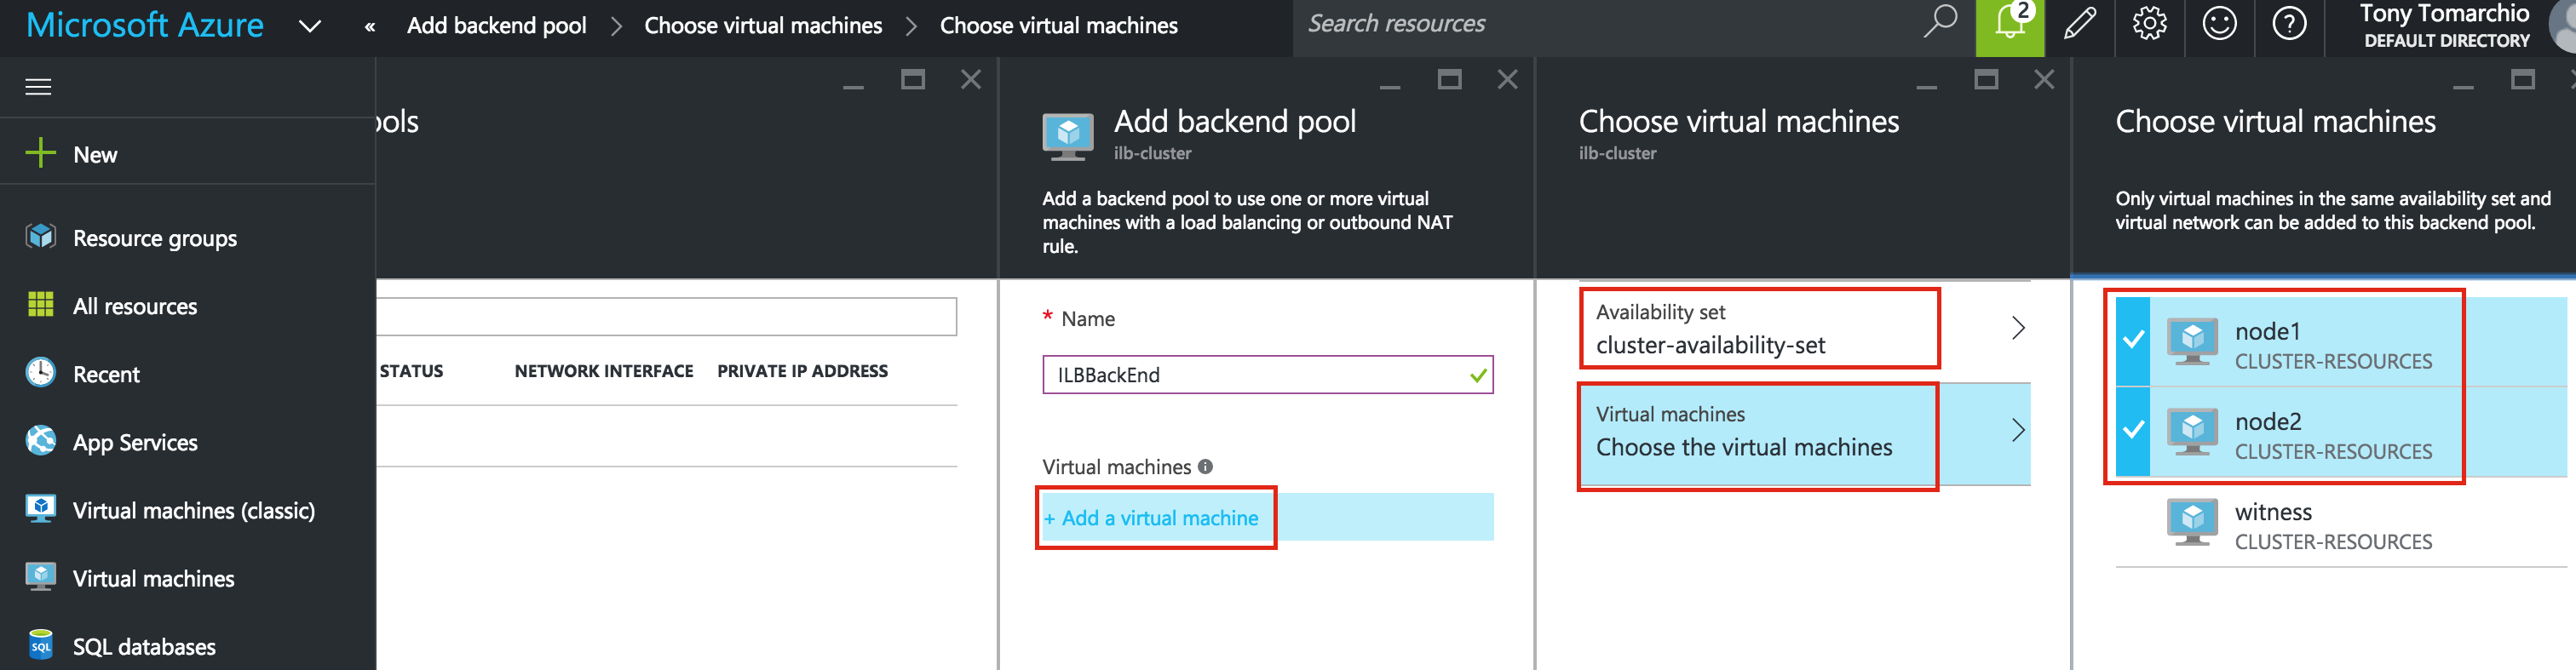This screenshot has height=670, width=2576.
Task: Click the Virtual machines (classic) monitor icon
Action: 41,509
